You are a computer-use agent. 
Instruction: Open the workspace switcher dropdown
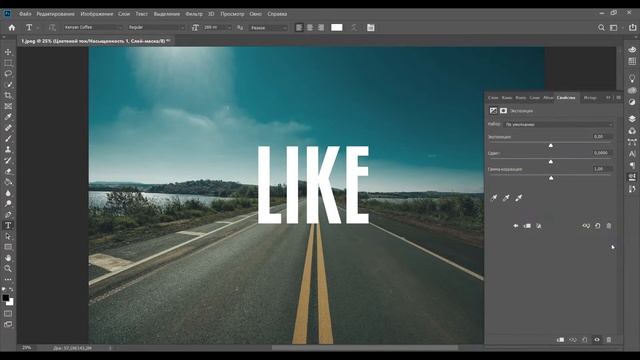[x=616, y=28]
